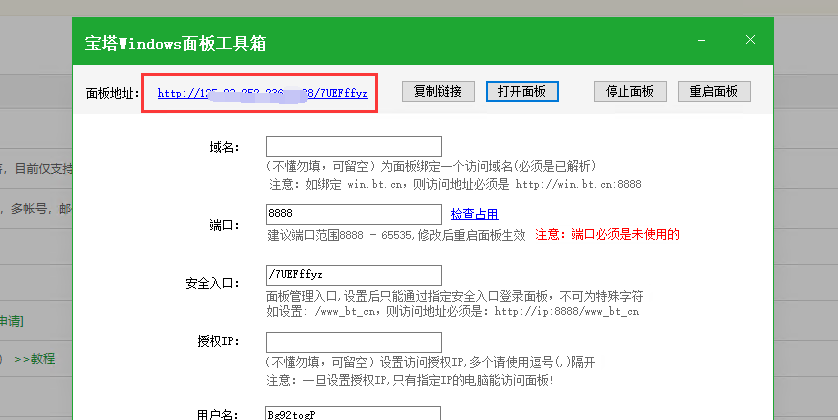Stop the panel with 停止面板
Image resolution: width=838 pixels, height=420 pixels.
pyautogui.click(x=630, y=91)
